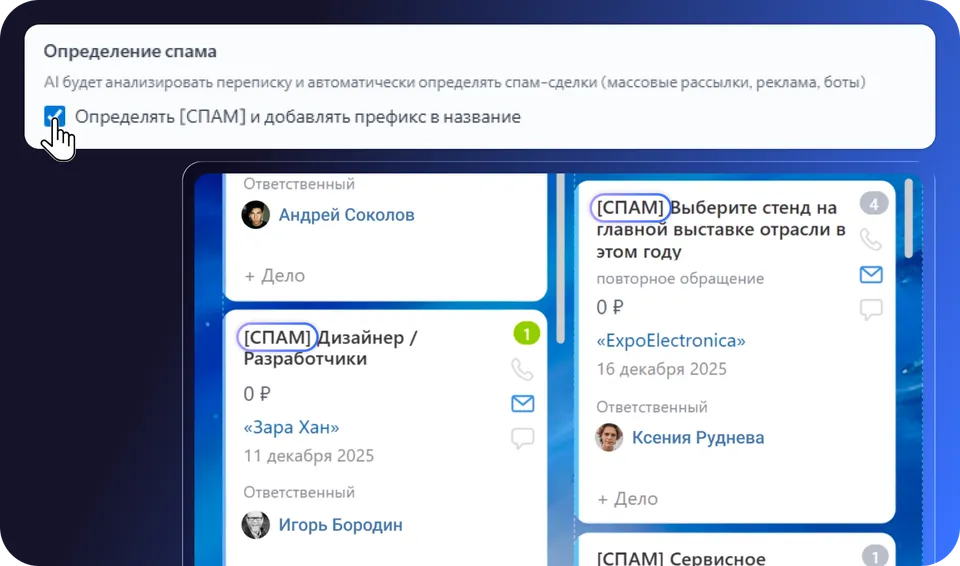
Task: Click 0 ₽ amount on Выберите стенд card
Action: click(x=610, y=307)
